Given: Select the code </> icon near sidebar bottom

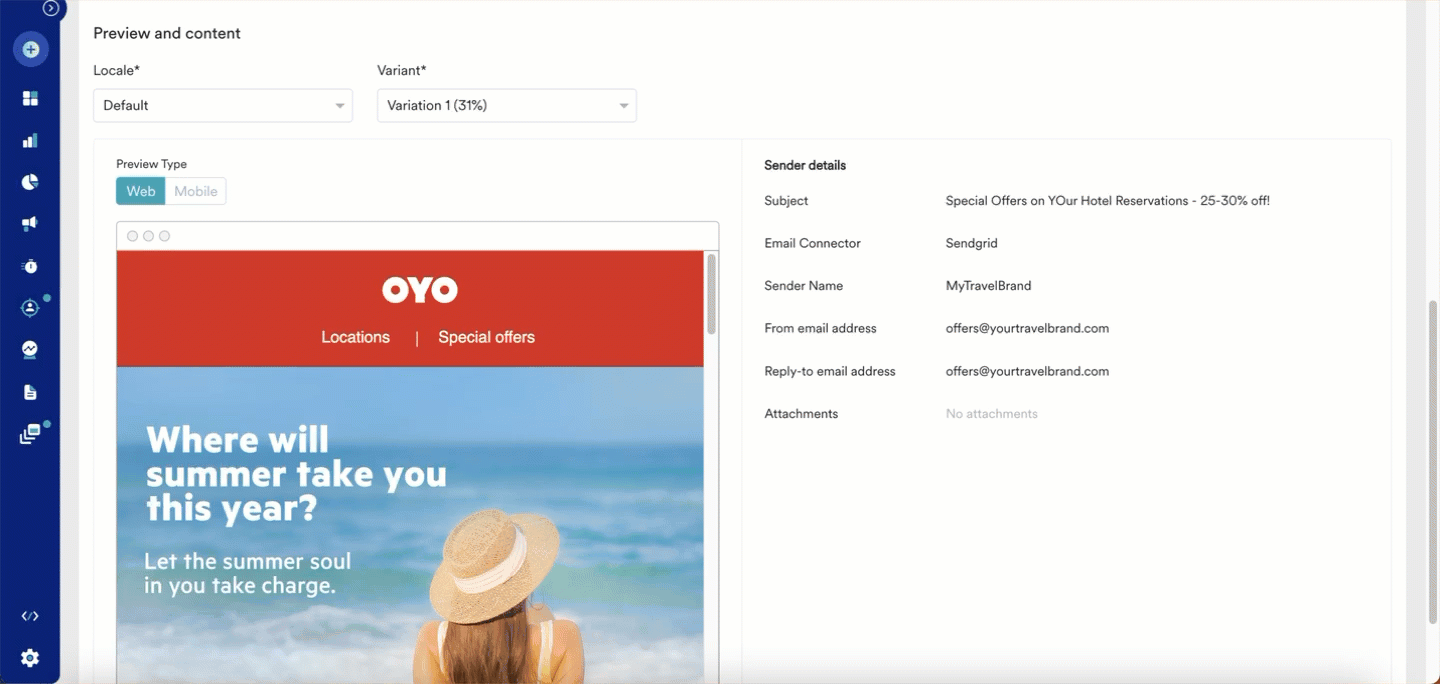Looking at the screenshot, I should pos(30,615).
